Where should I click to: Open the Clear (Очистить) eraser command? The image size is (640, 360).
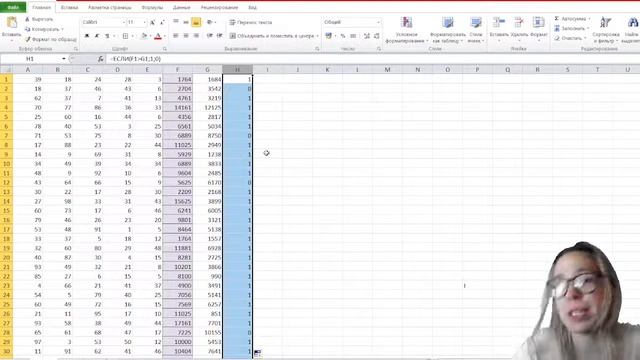[x=569, y=38]
